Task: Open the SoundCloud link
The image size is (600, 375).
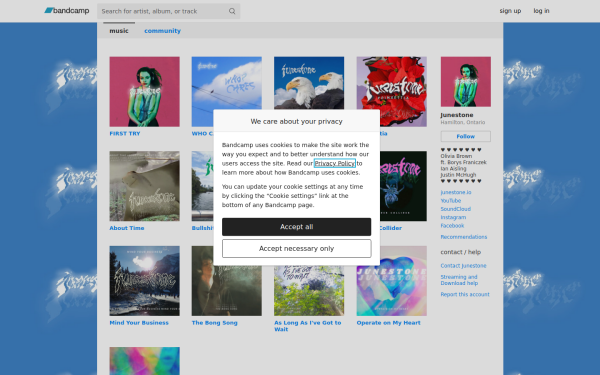Action: tap(455, 209)
